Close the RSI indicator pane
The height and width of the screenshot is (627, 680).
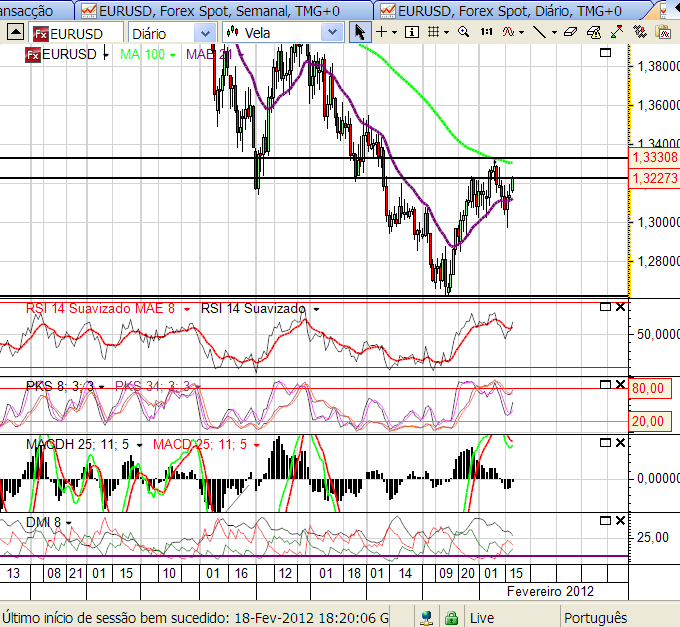621,307
